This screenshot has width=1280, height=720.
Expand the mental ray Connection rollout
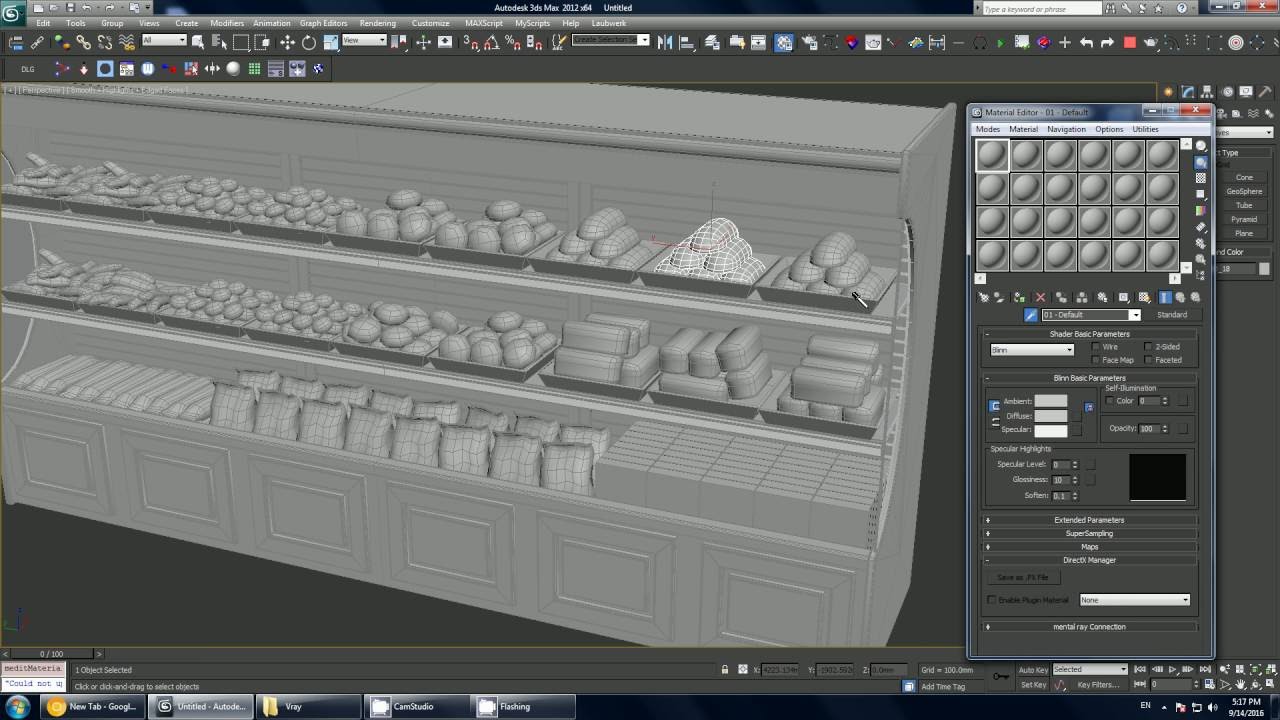point(1090,627)
